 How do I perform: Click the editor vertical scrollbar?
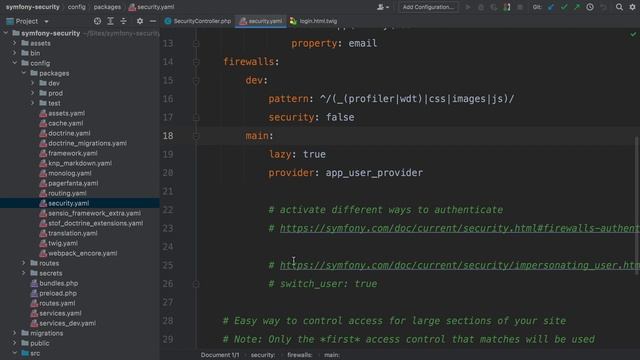(637, 206)
